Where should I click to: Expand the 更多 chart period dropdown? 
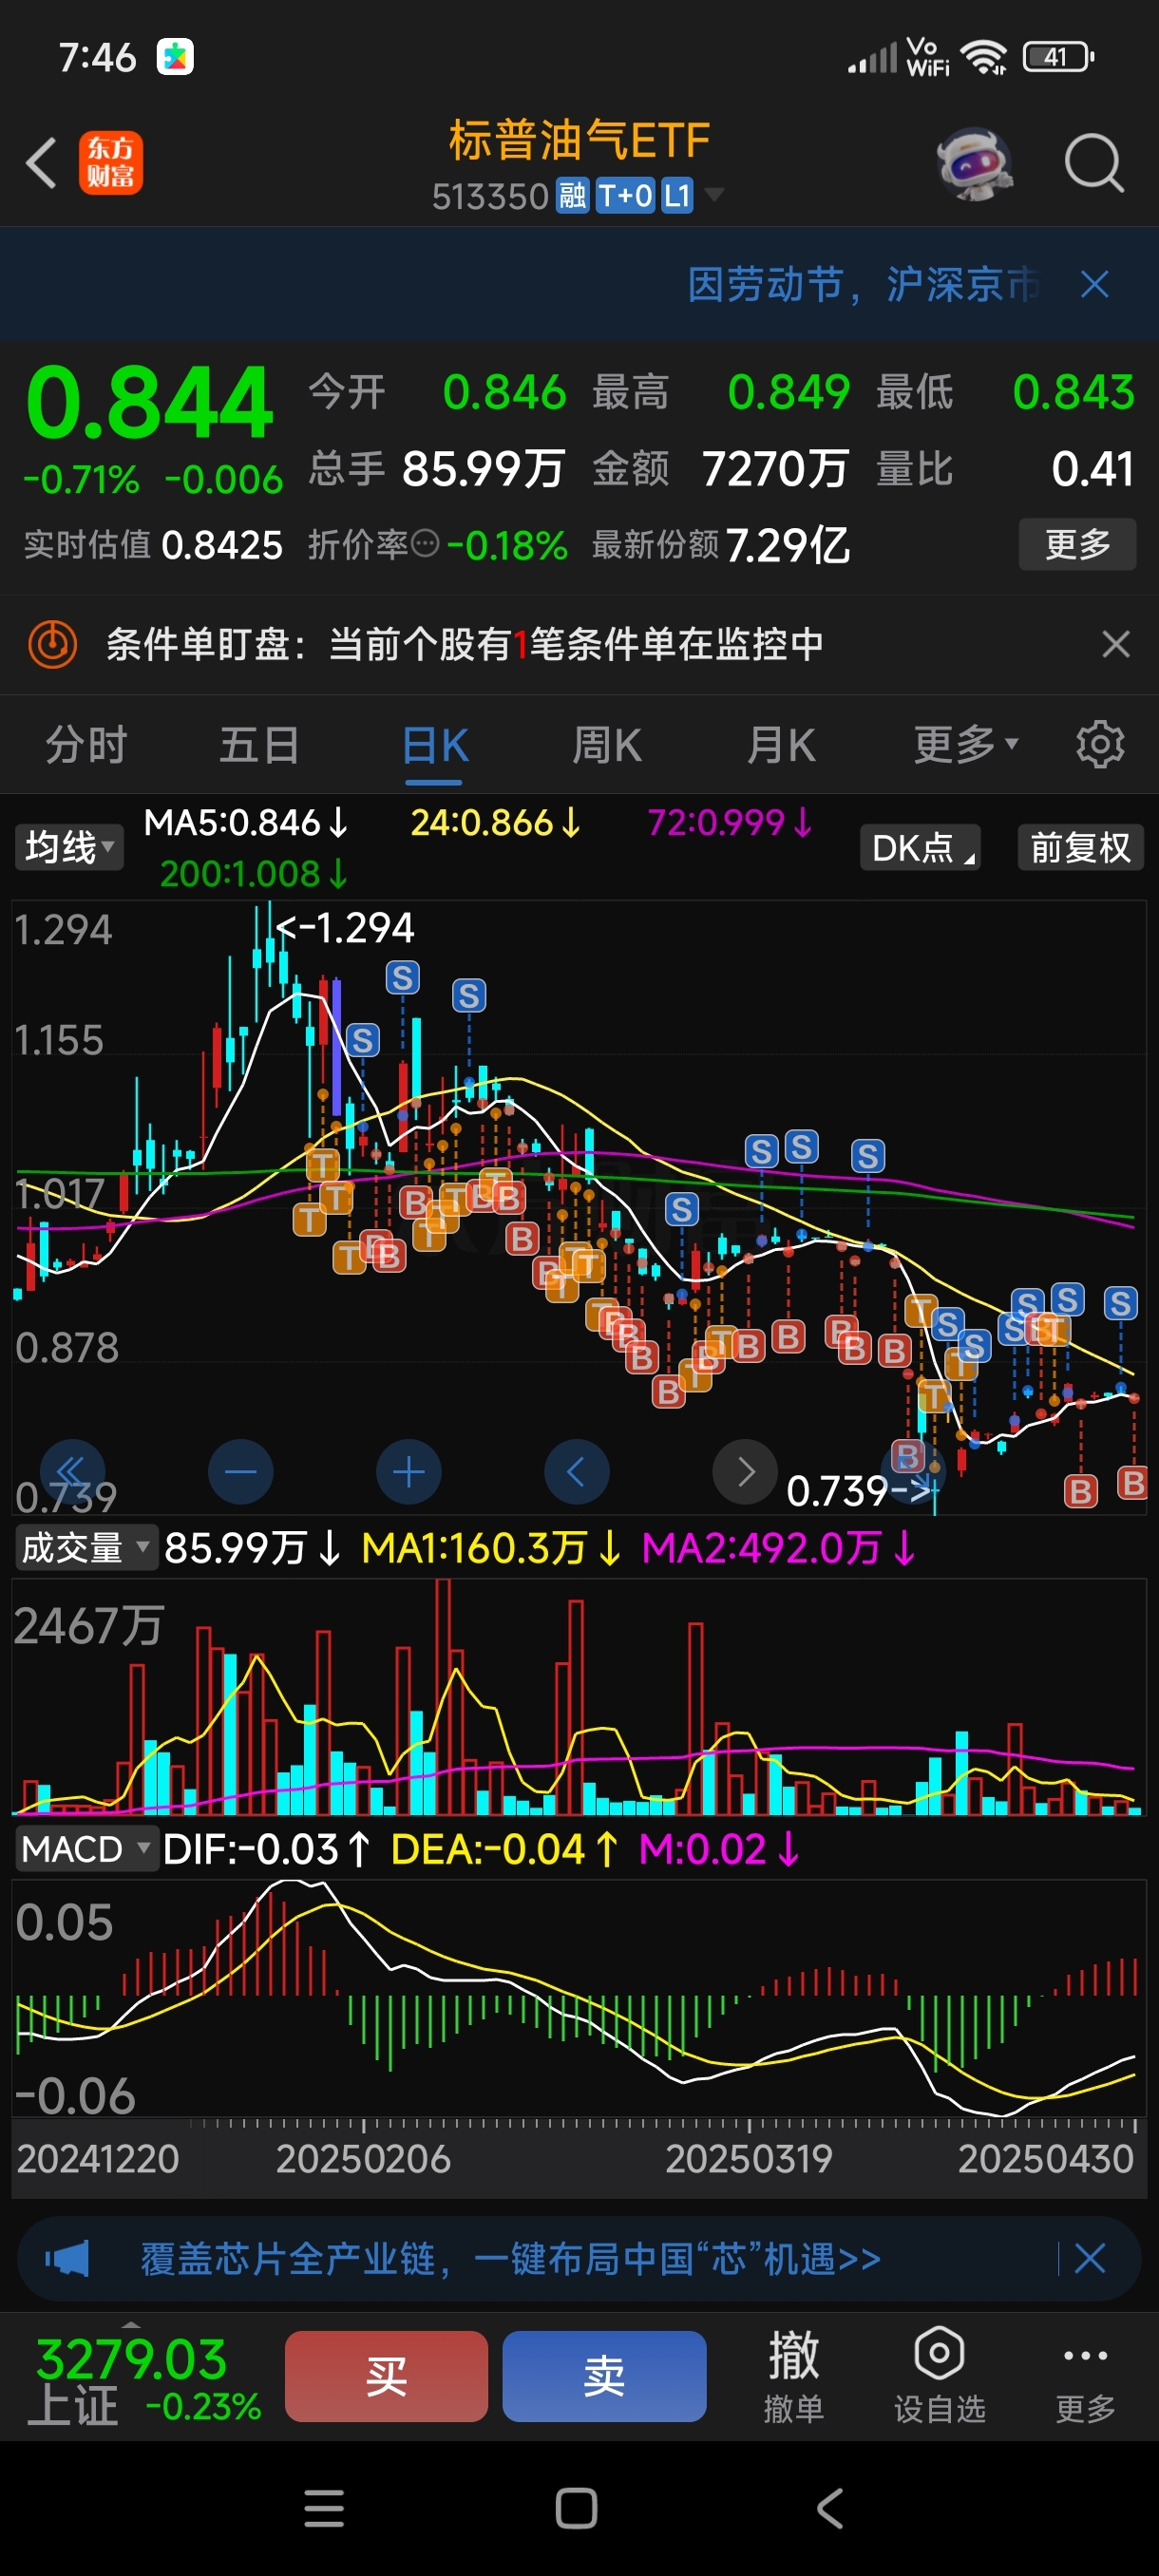pos(966,745)
